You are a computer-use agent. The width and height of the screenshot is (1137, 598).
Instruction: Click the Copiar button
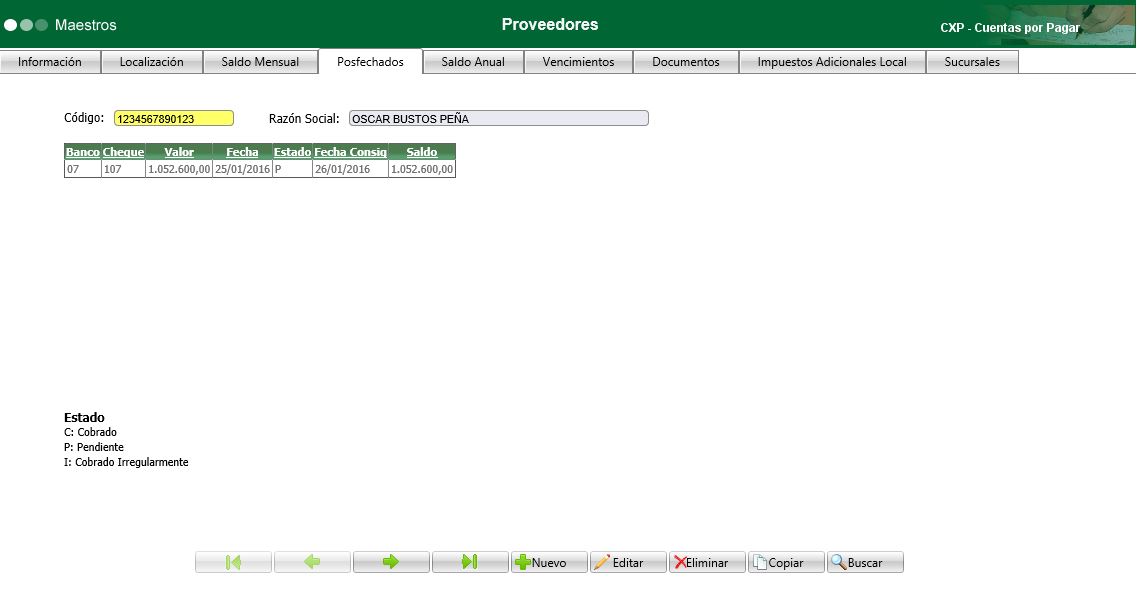(x=786, y=562)
